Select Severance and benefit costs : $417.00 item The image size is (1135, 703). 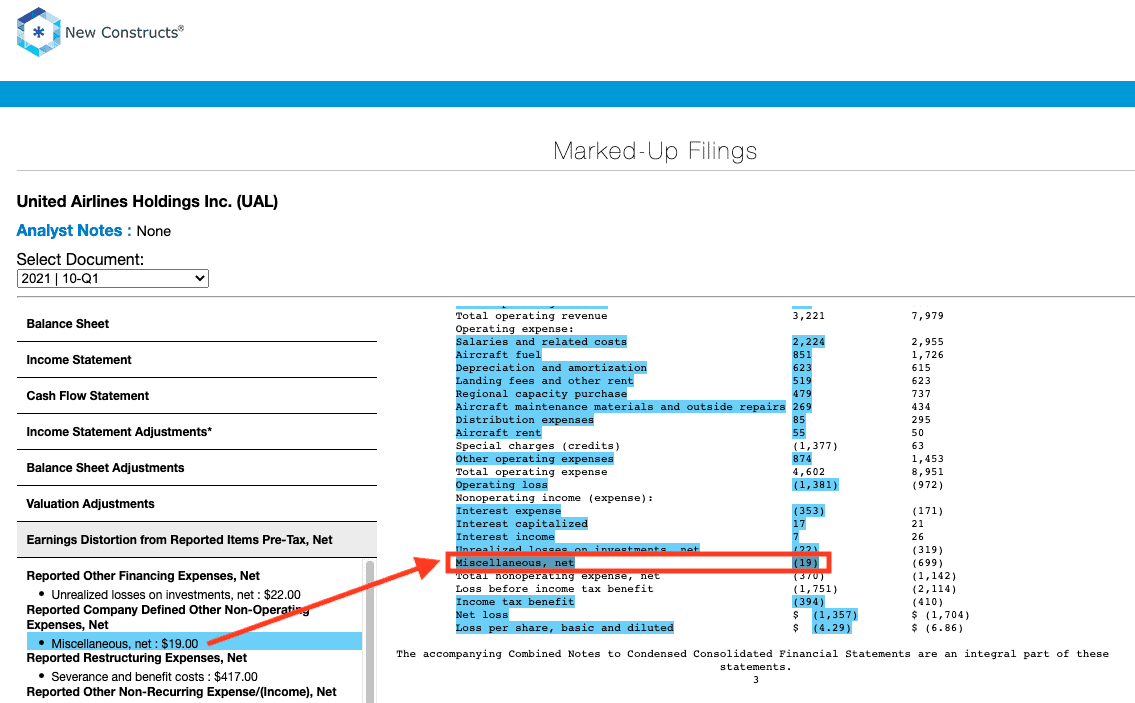click(154, 676)
